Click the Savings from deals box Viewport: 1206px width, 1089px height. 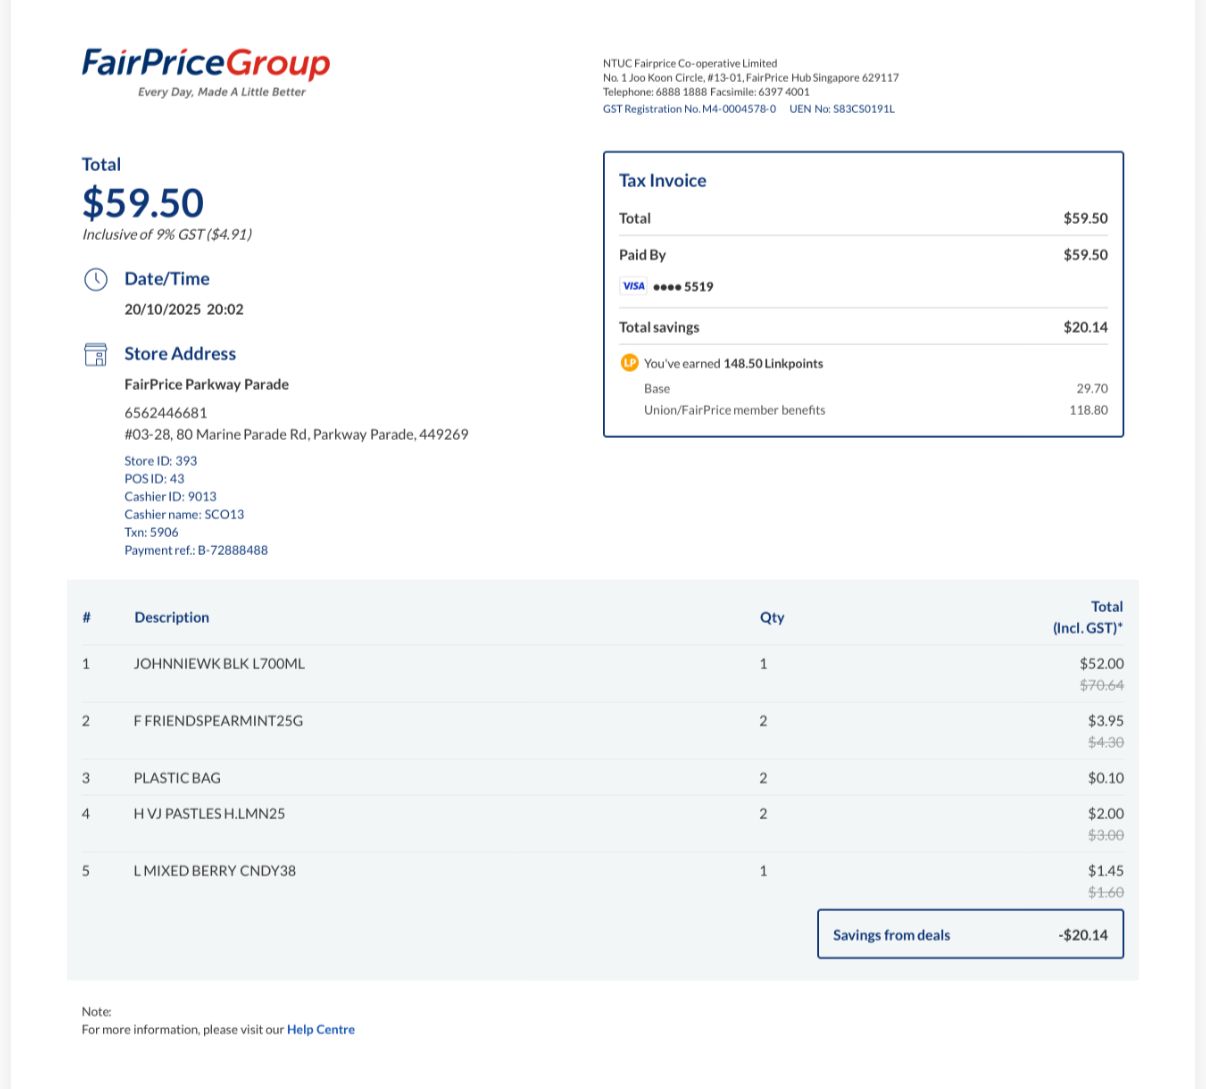pyautogui.click(x=970, y=934)
